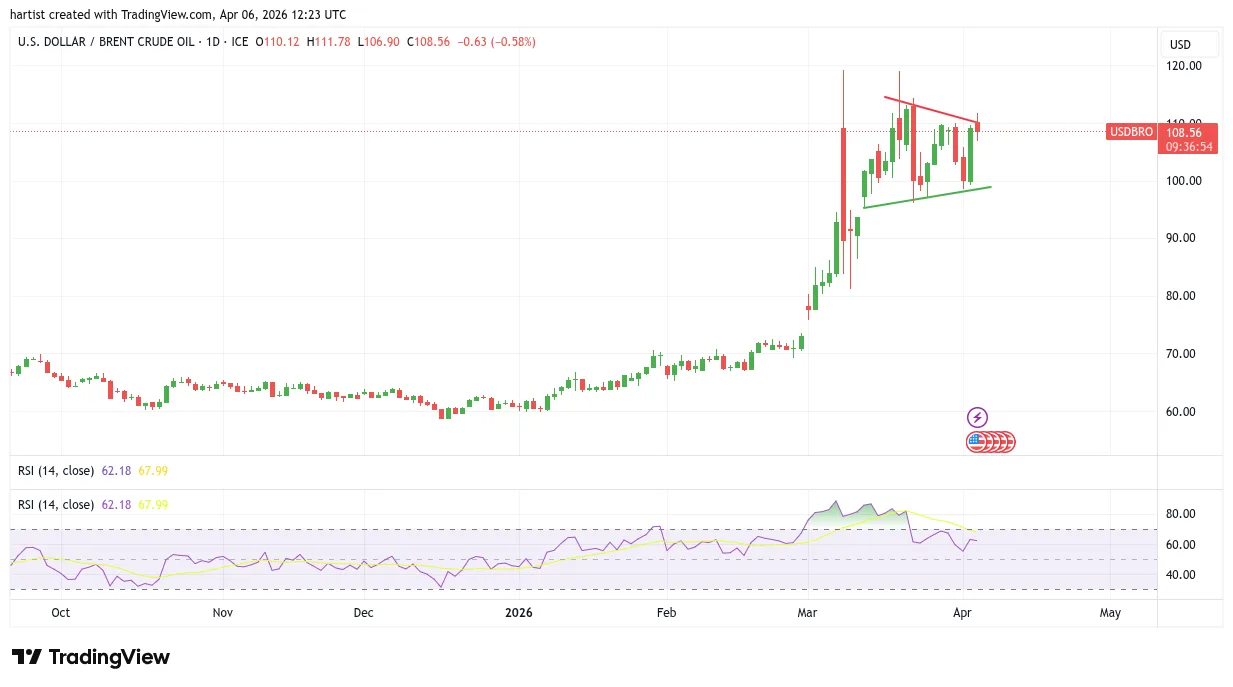Click the TradingView logo

pos(91,657)
